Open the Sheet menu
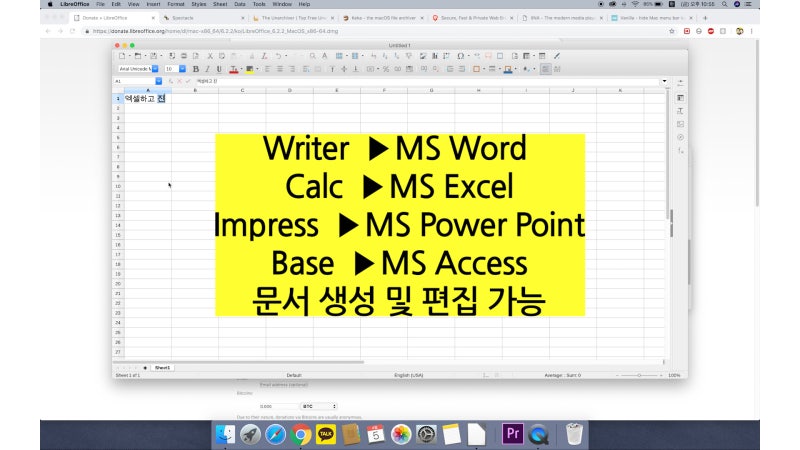Image resolution: width=800 pixels, height=450 pixels. [220, 4]
